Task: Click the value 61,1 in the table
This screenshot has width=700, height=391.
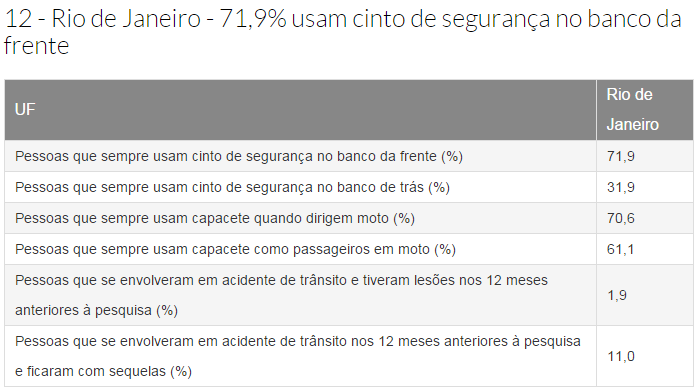Action: coord(620,249)
